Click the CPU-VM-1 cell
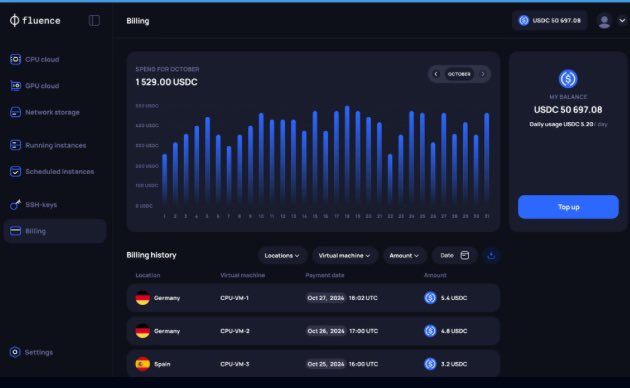 tap(235, 298)
